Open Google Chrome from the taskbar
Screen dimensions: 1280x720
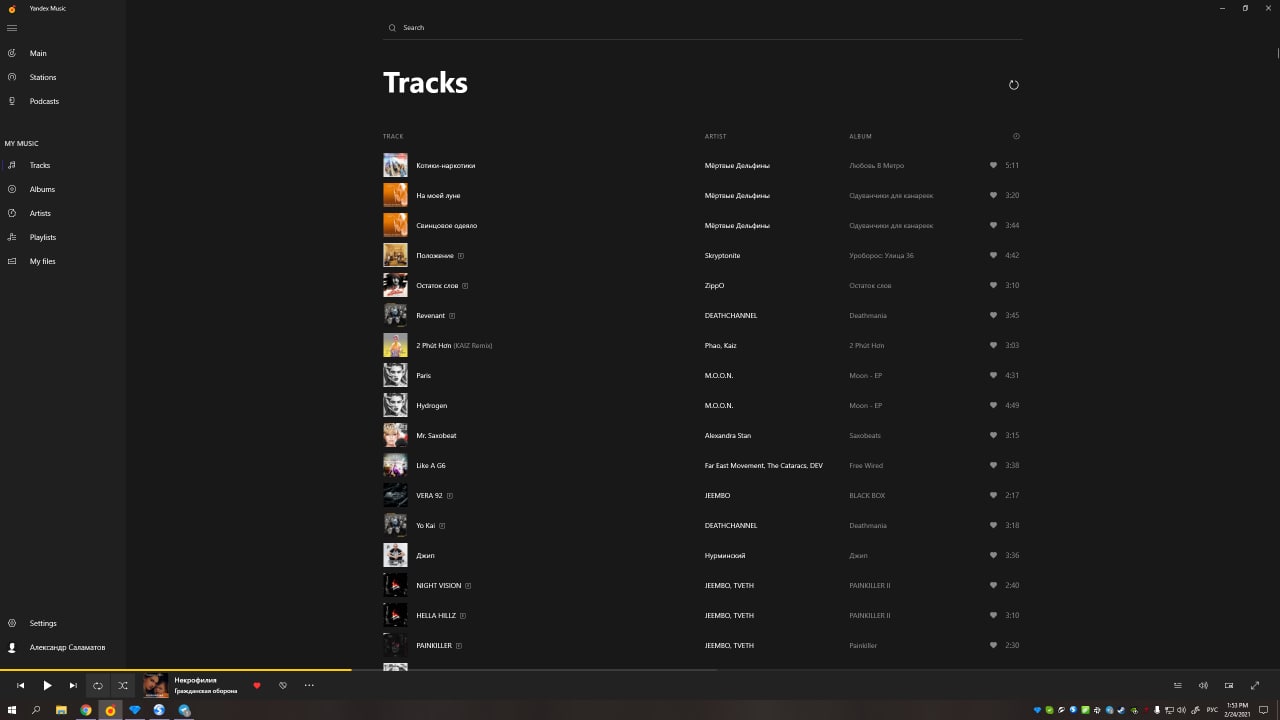(x=86, y=710)
